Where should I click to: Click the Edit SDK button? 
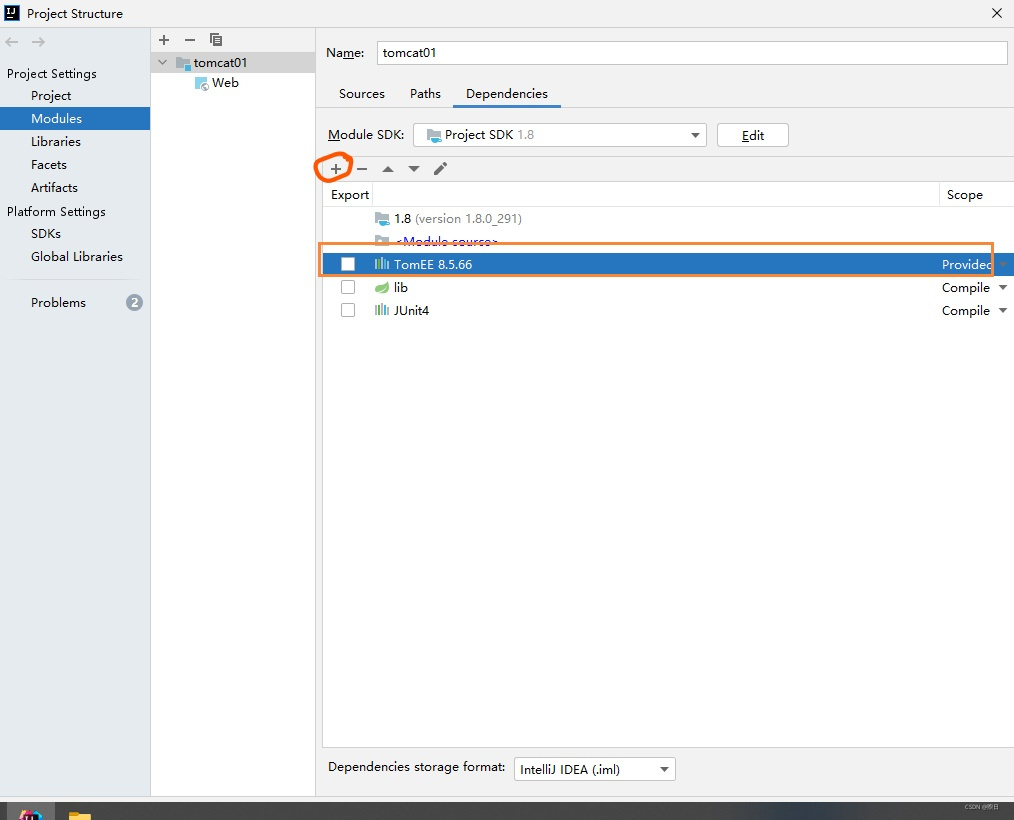pyautogui.click(x=752, y=135)
